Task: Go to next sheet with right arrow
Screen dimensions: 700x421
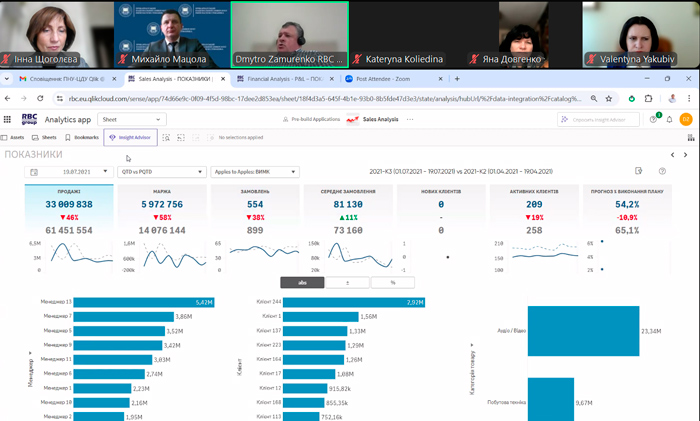Action: (x=686, y=155)
